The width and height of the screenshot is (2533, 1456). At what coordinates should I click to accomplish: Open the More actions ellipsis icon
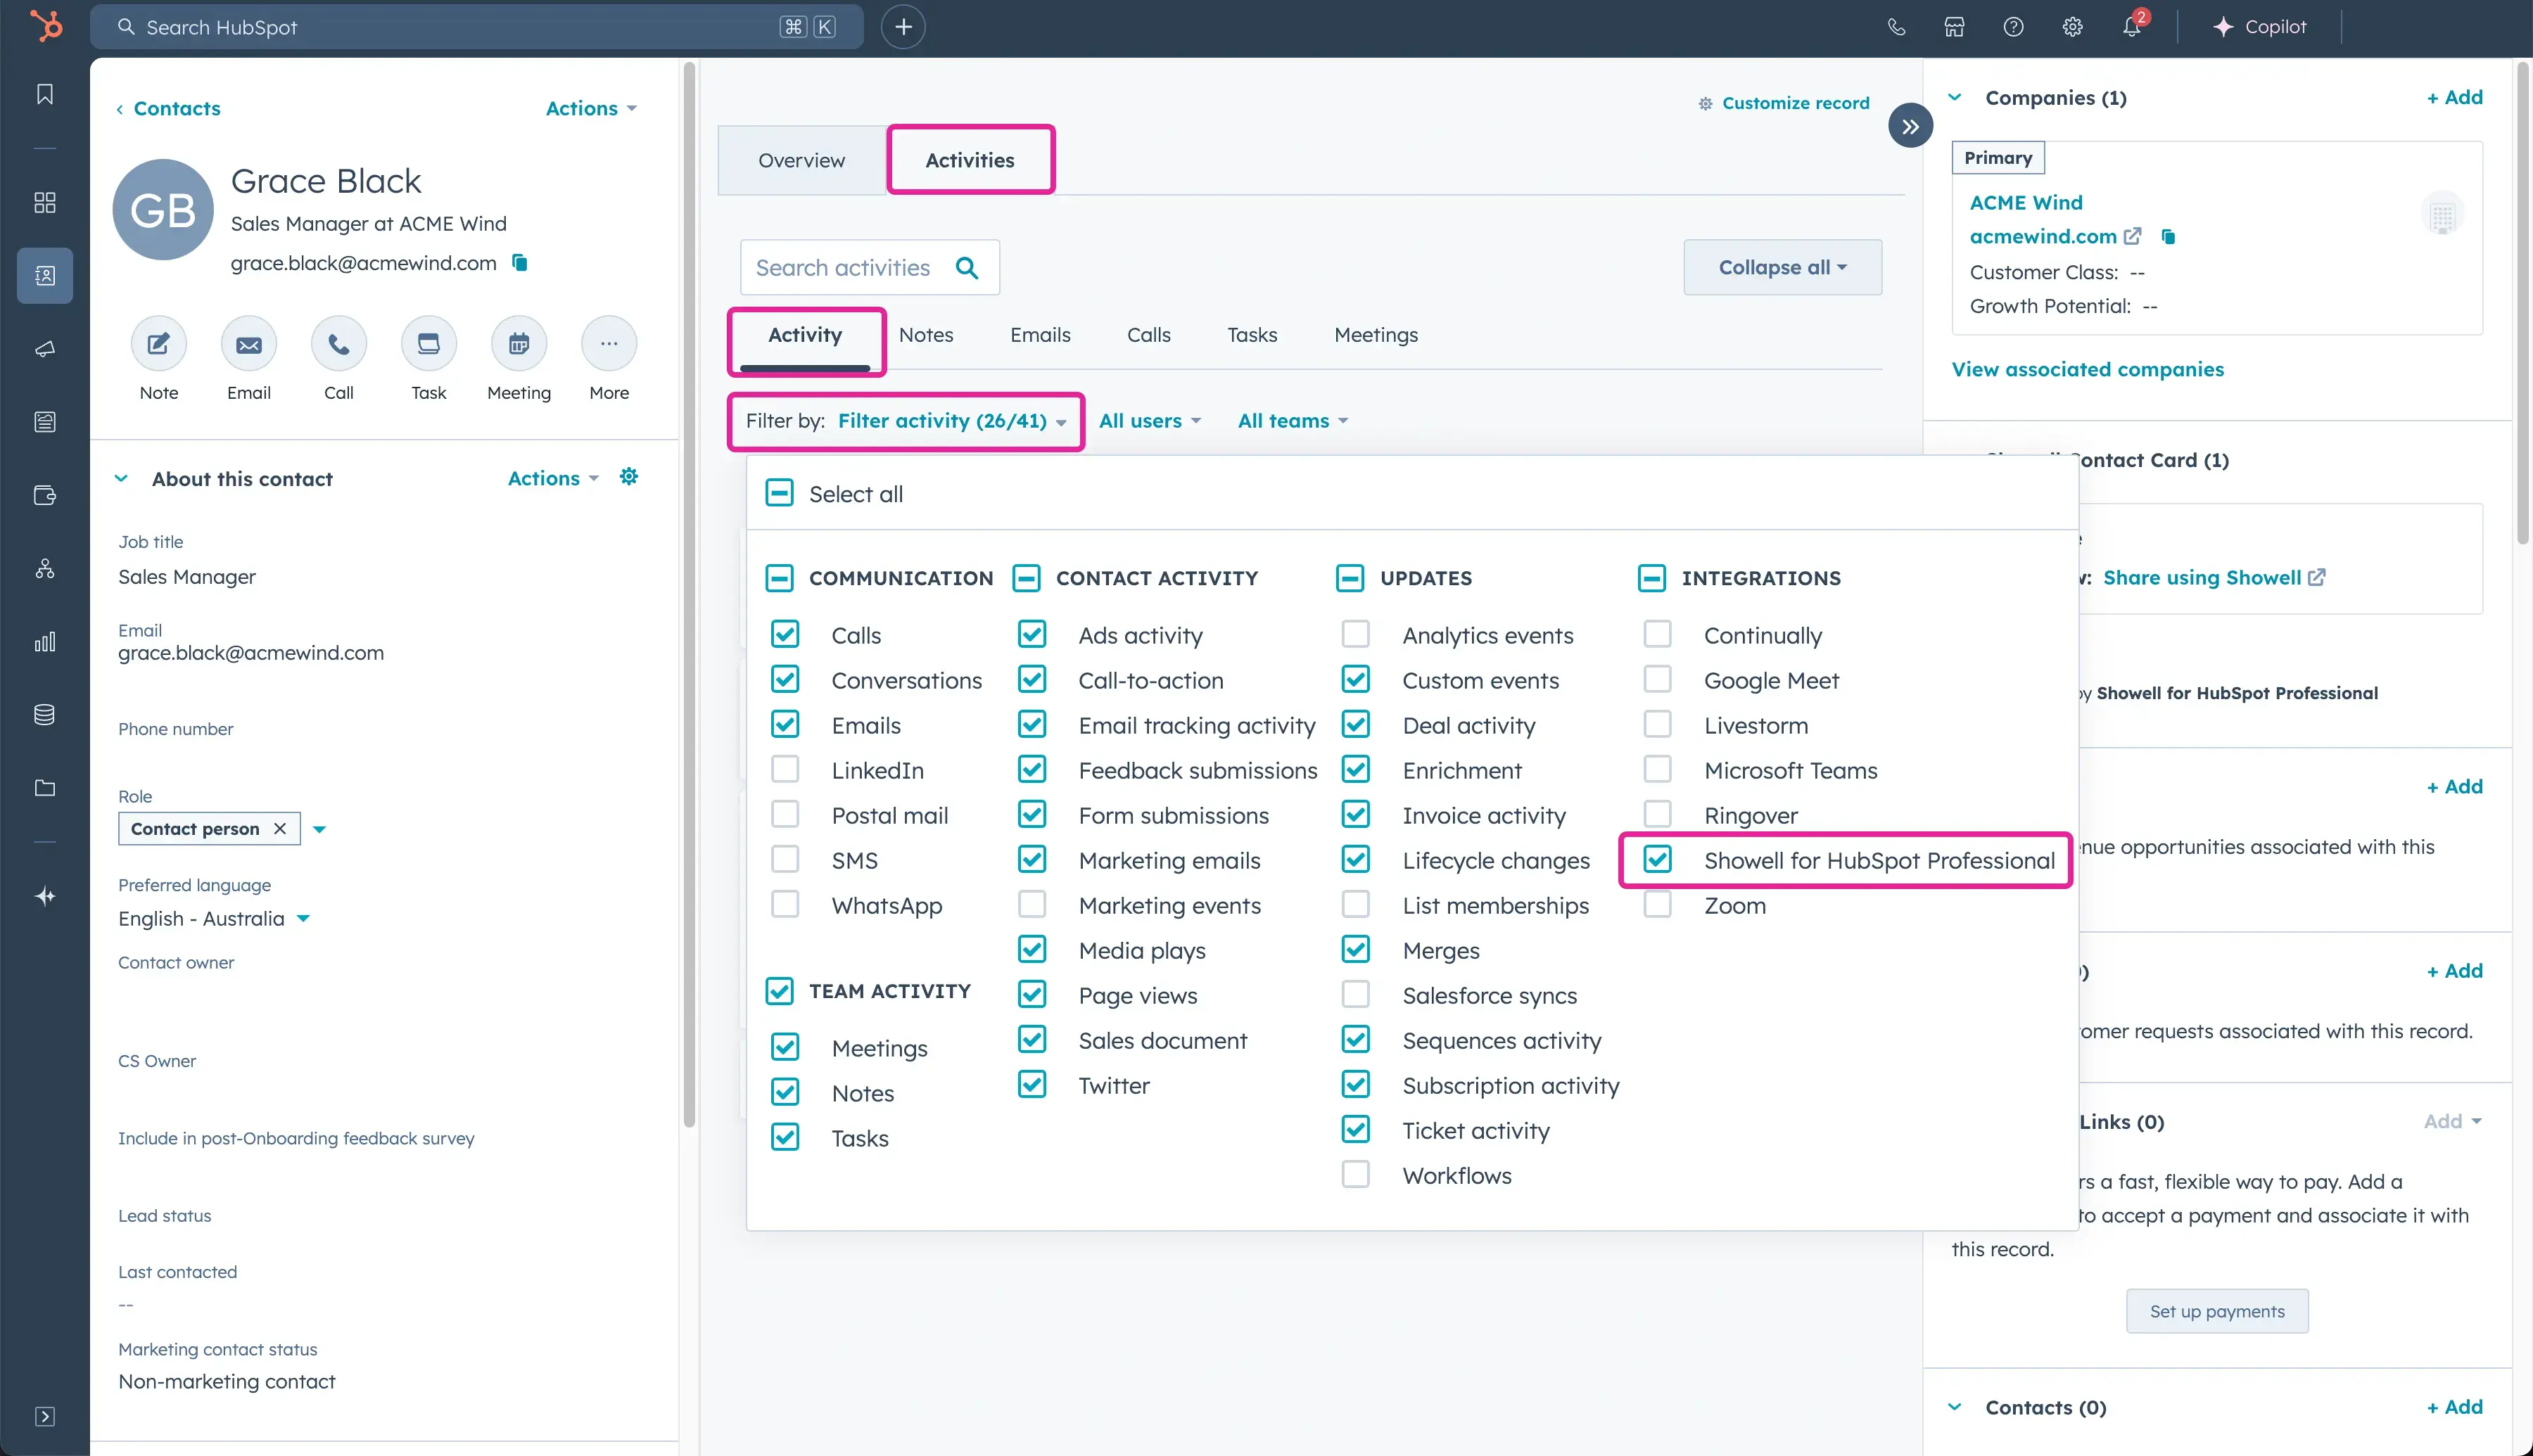coord(609,344)
